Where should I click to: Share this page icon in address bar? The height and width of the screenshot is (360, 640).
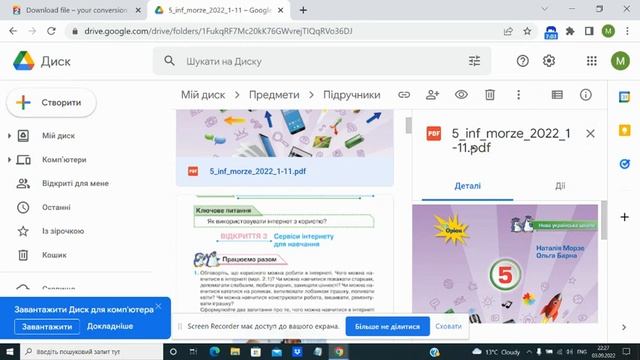pyautogui.click(x=508, y=31)
